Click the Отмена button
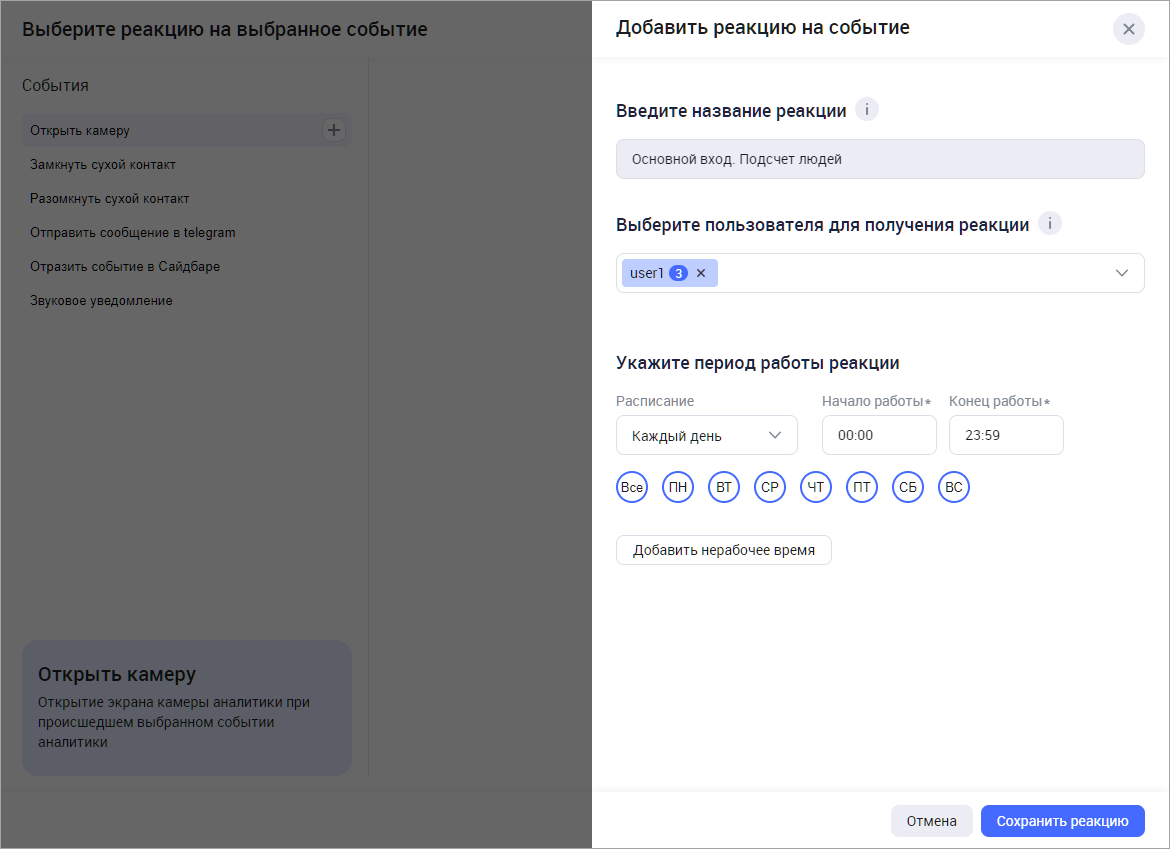Image resolution: width=1170 pixels, height=849 pixels. (x=931, y=821)
